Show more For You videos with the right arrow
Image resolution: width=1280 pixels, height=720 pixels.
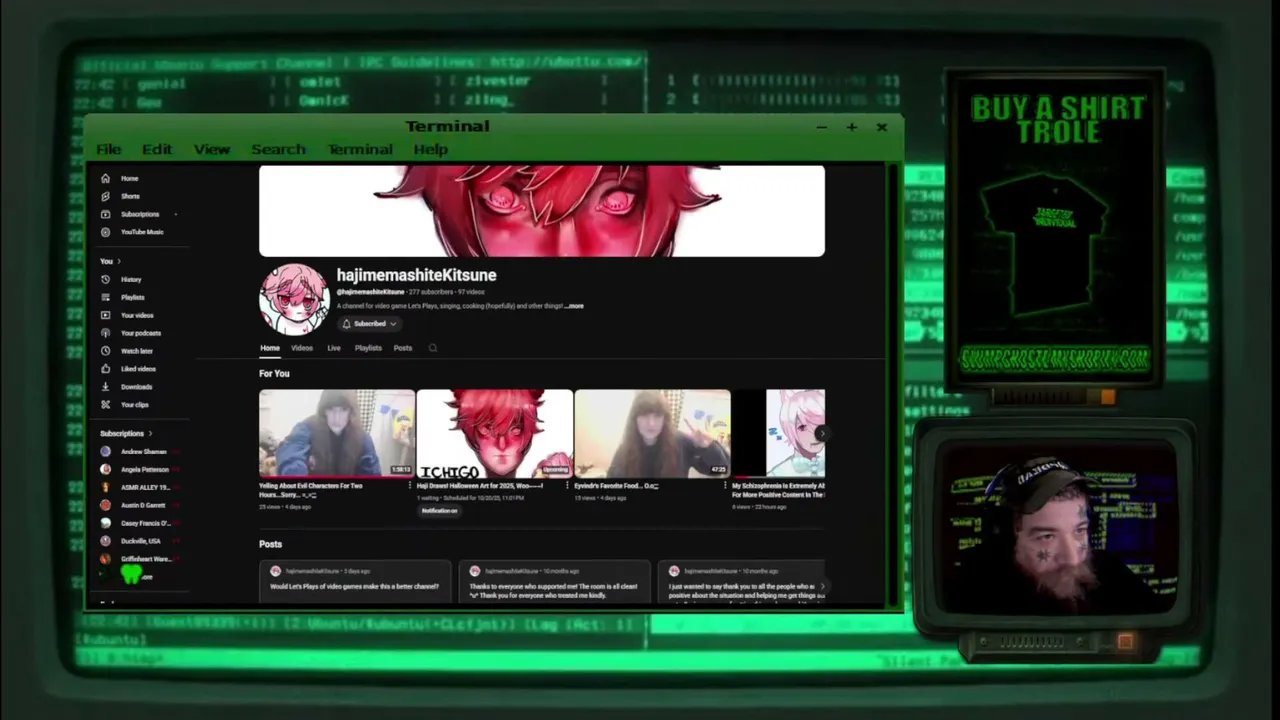click(820, 433)
